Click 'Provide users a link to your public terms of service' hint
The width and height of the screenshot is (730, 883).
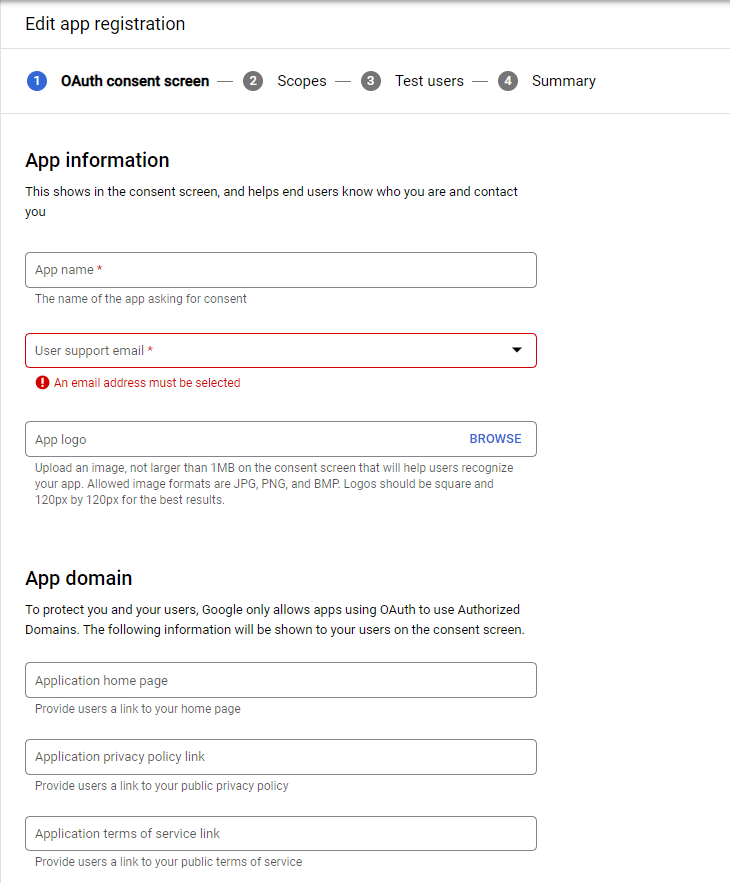tap(168, 862)
